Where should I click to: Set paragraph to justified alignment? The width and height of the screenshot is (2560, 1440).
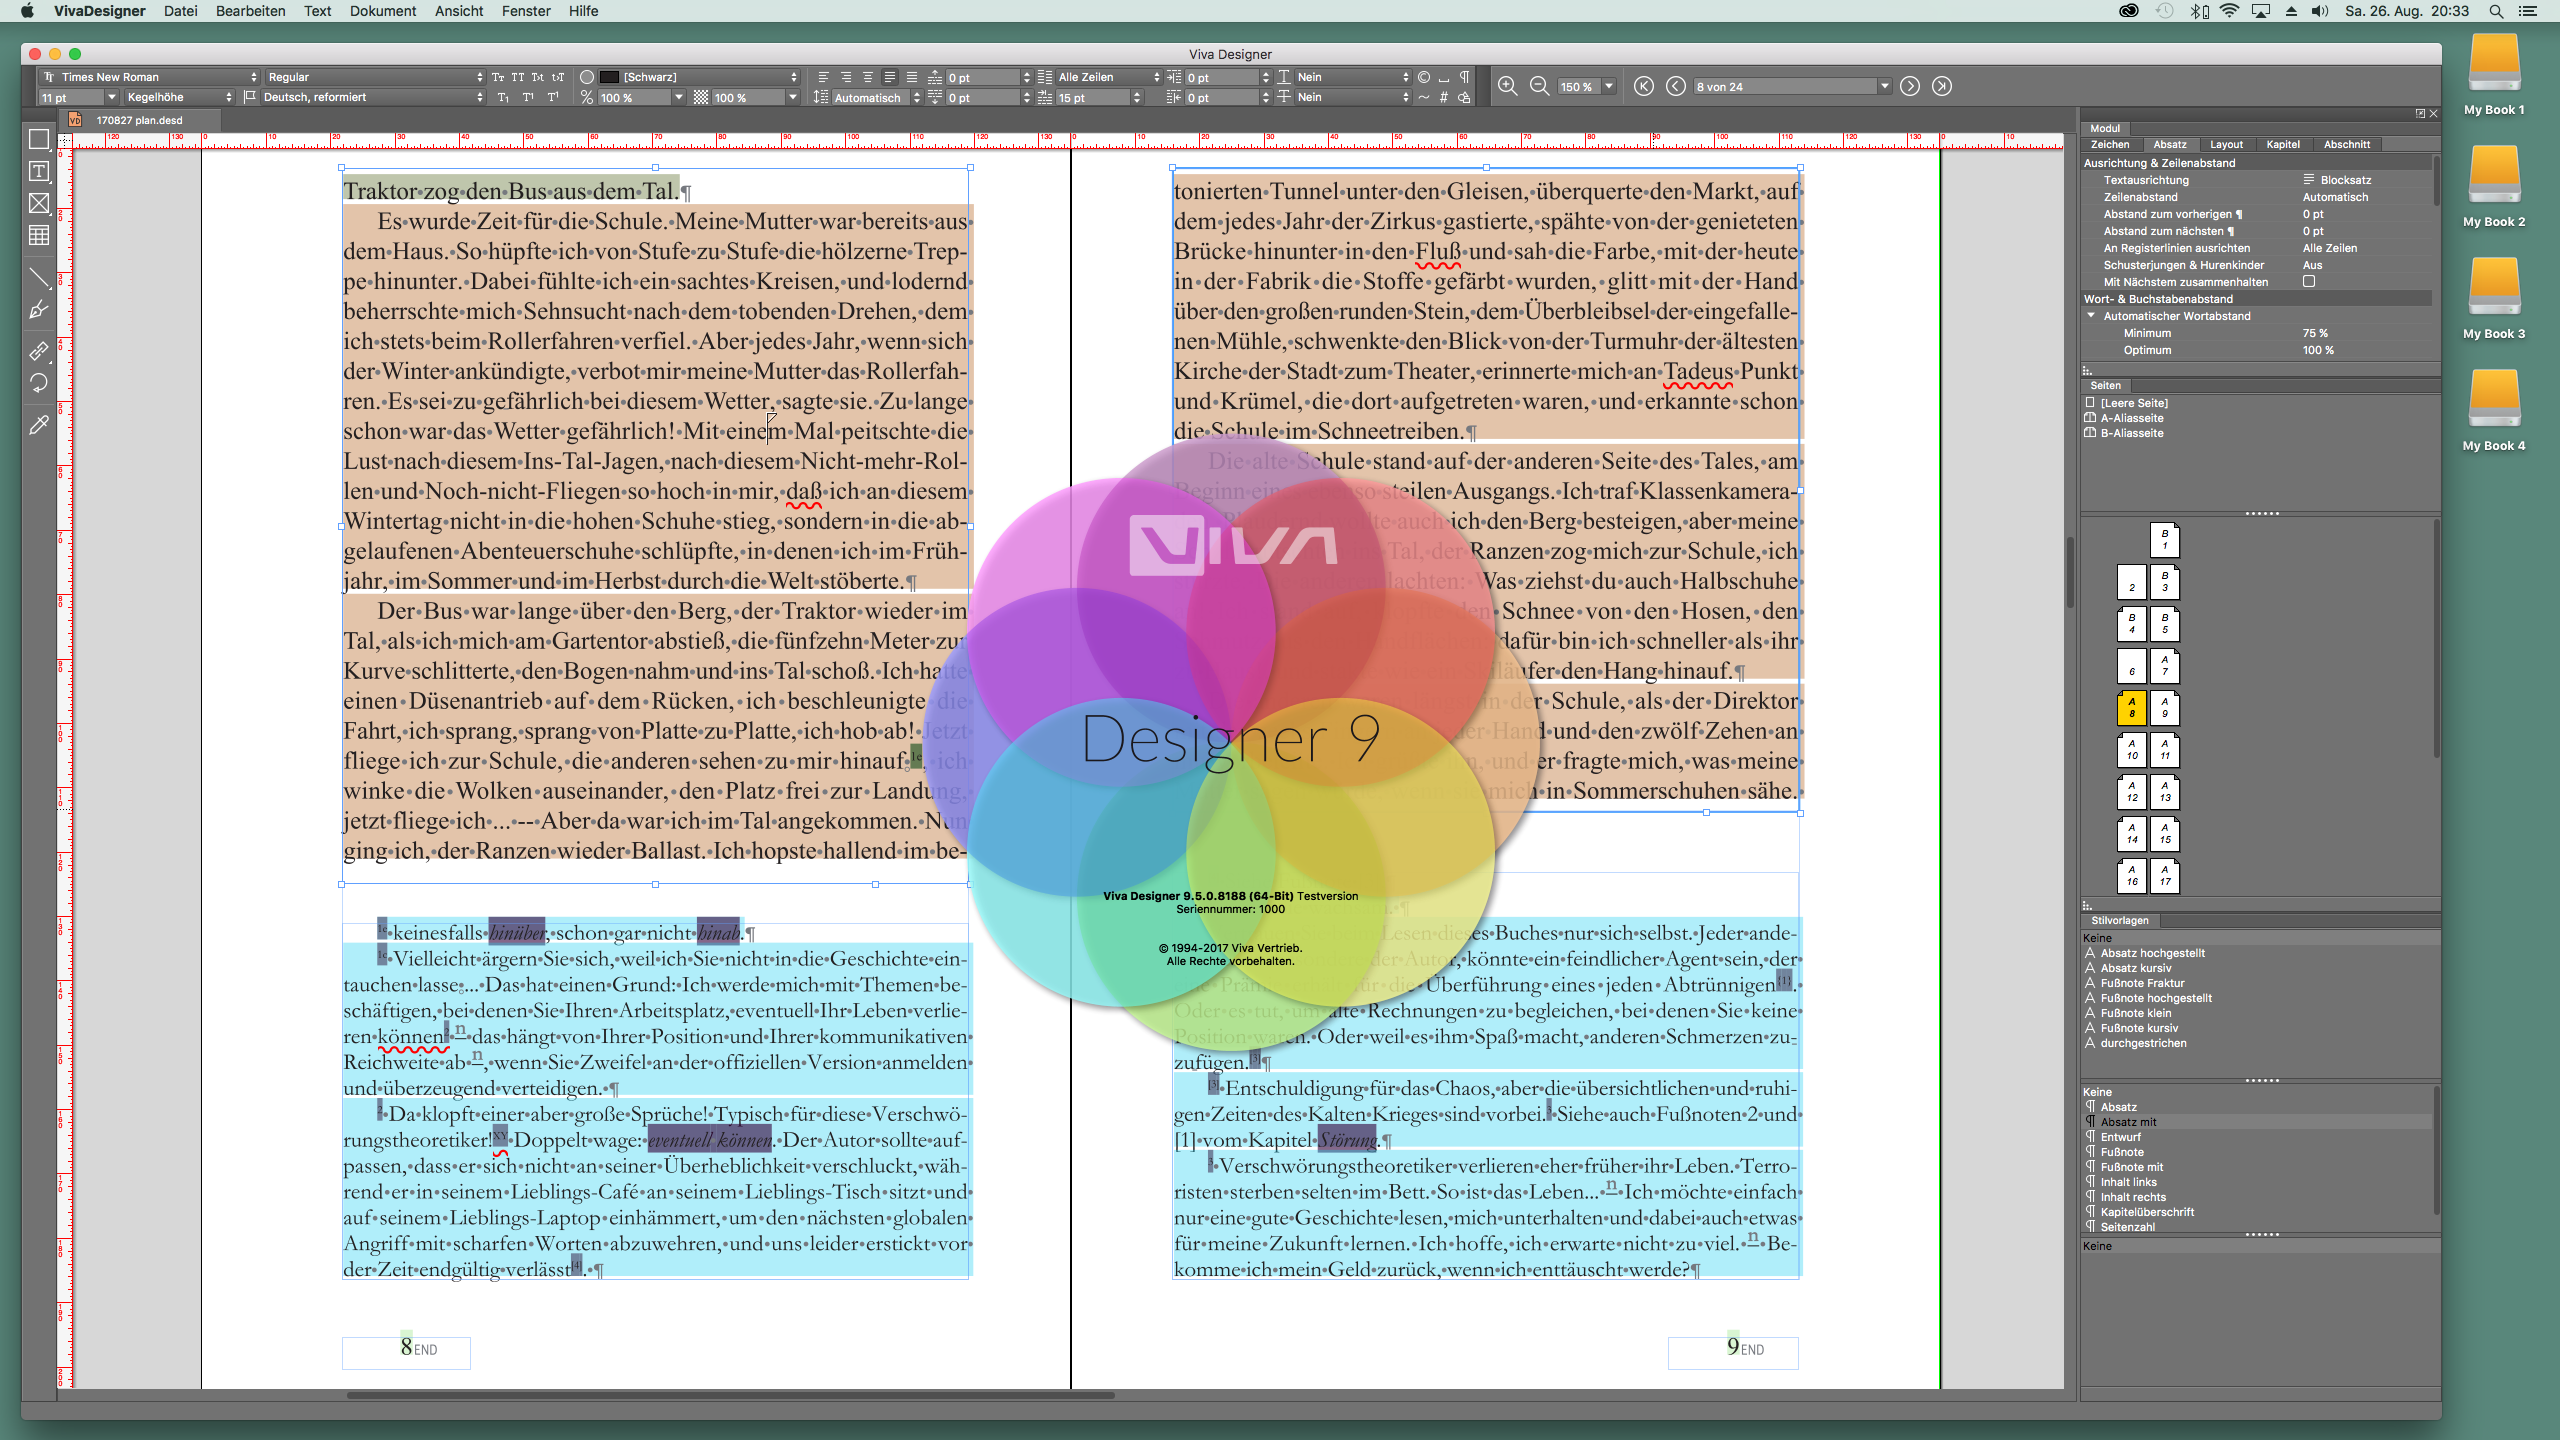pos(890,77)
